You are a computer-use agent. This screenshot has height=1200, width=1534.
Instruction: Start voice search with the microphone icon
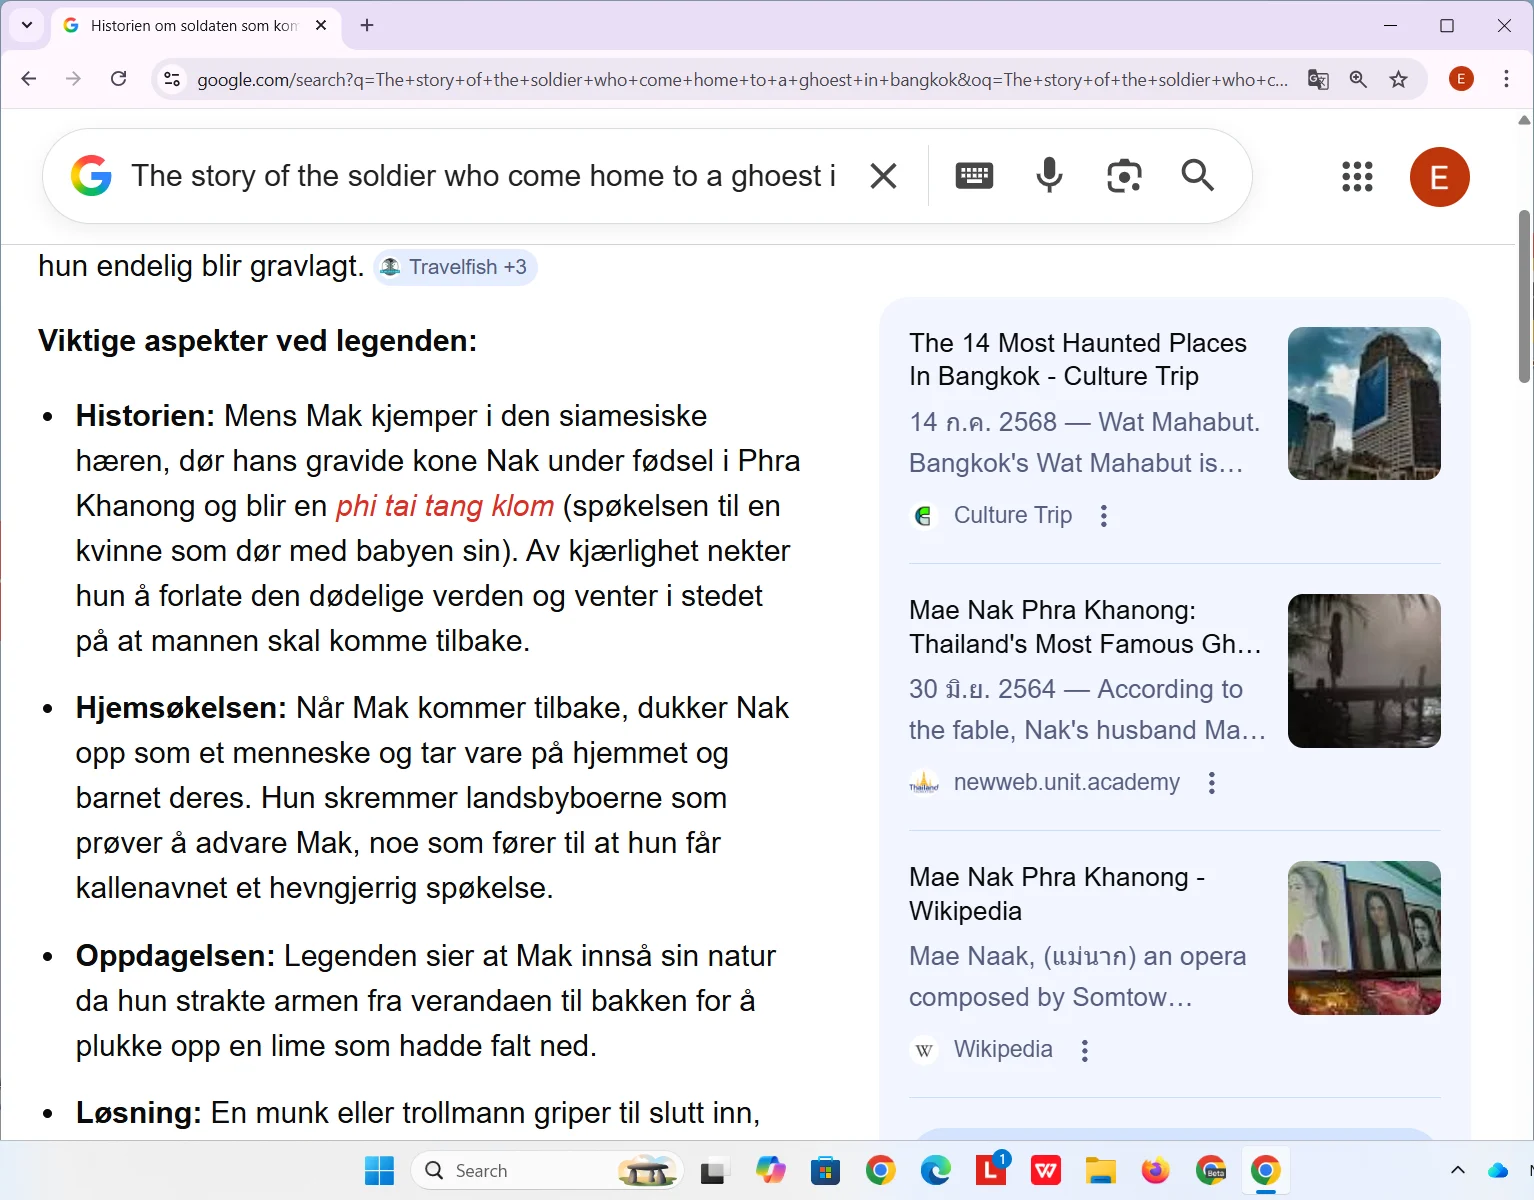[1048, 175]
